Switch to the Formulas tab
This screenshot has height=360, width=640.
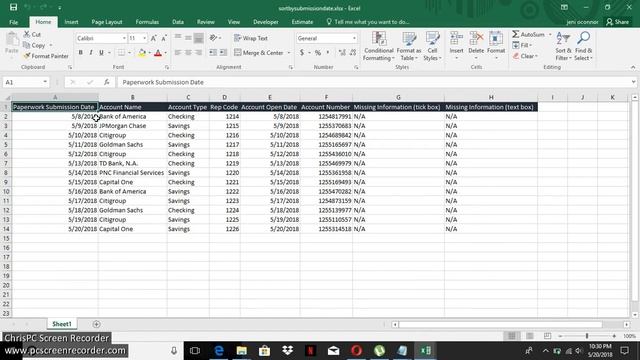(147, 22)
